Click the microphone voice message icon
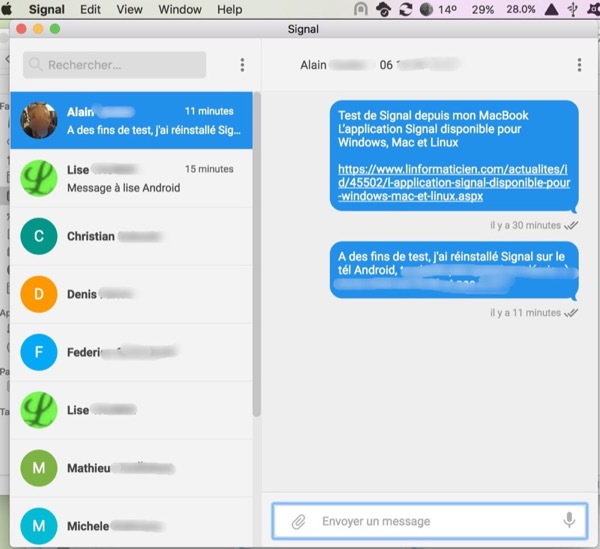 tap(569, 521)
